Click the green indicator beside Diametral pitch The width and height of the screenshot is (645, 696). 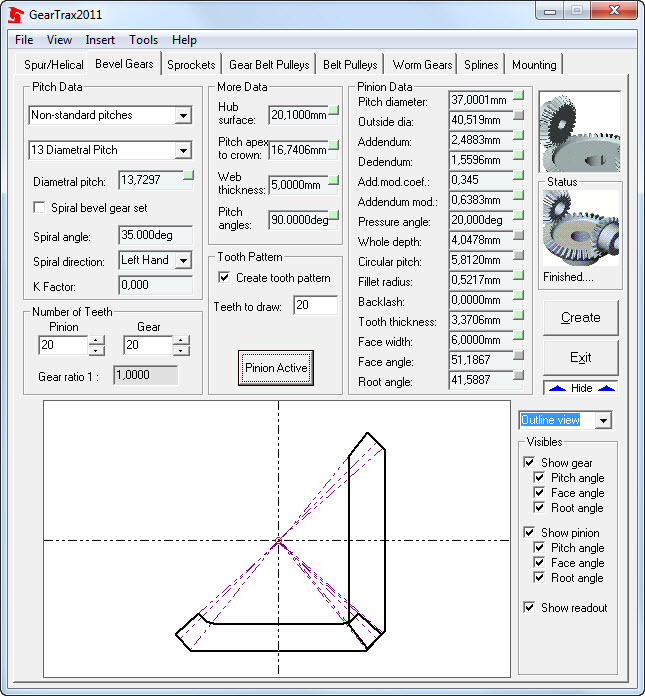(188, 175)
